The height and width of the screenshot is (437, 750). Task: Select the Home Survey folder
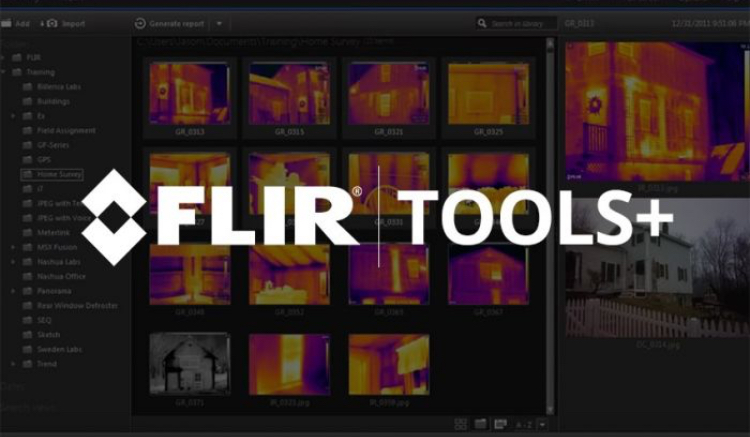52,175
